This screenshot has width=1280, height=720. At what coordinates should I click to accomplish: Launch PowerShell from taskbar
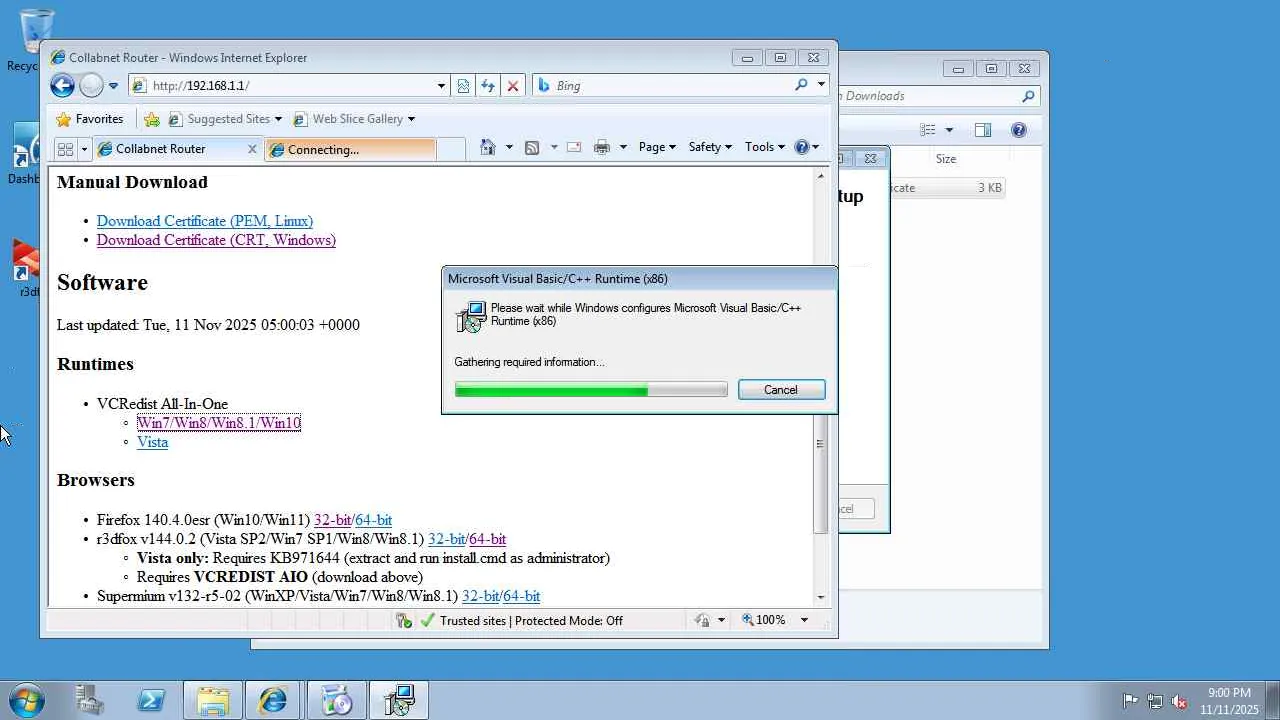(151, 700)
